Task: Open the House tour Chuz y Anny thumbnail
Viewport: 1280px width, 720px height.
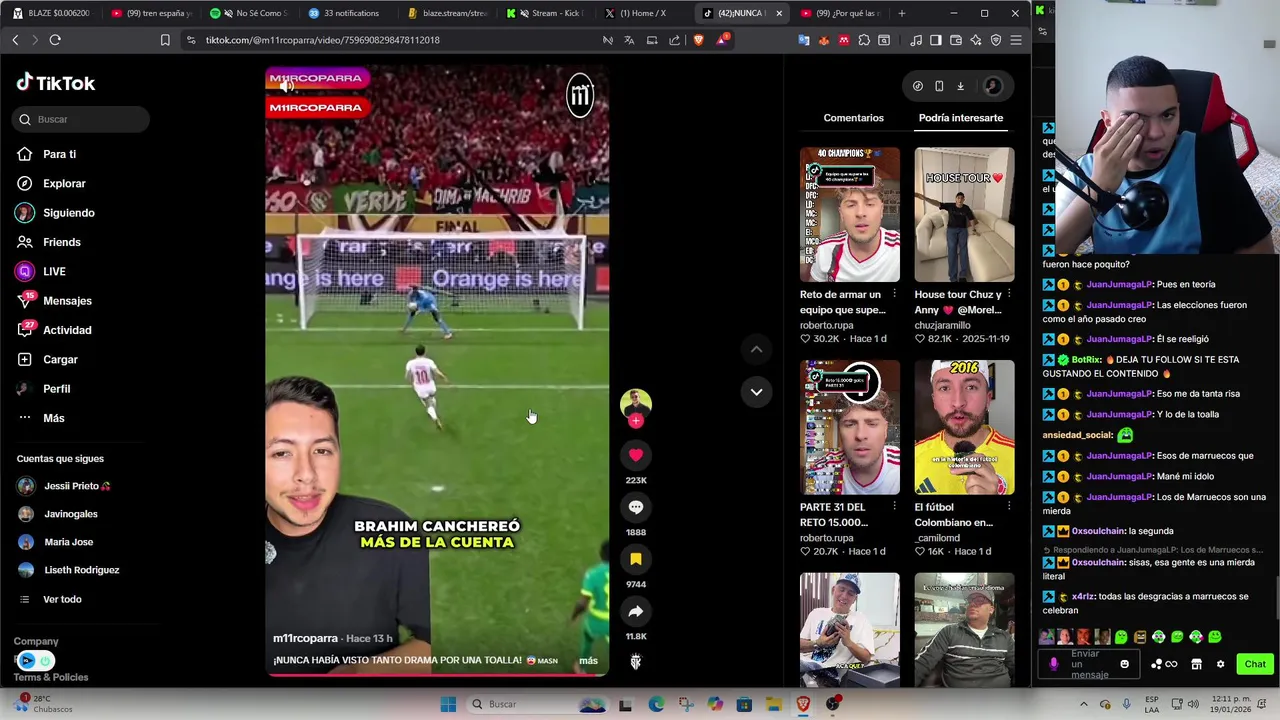Action: click(x=964, y=215)
